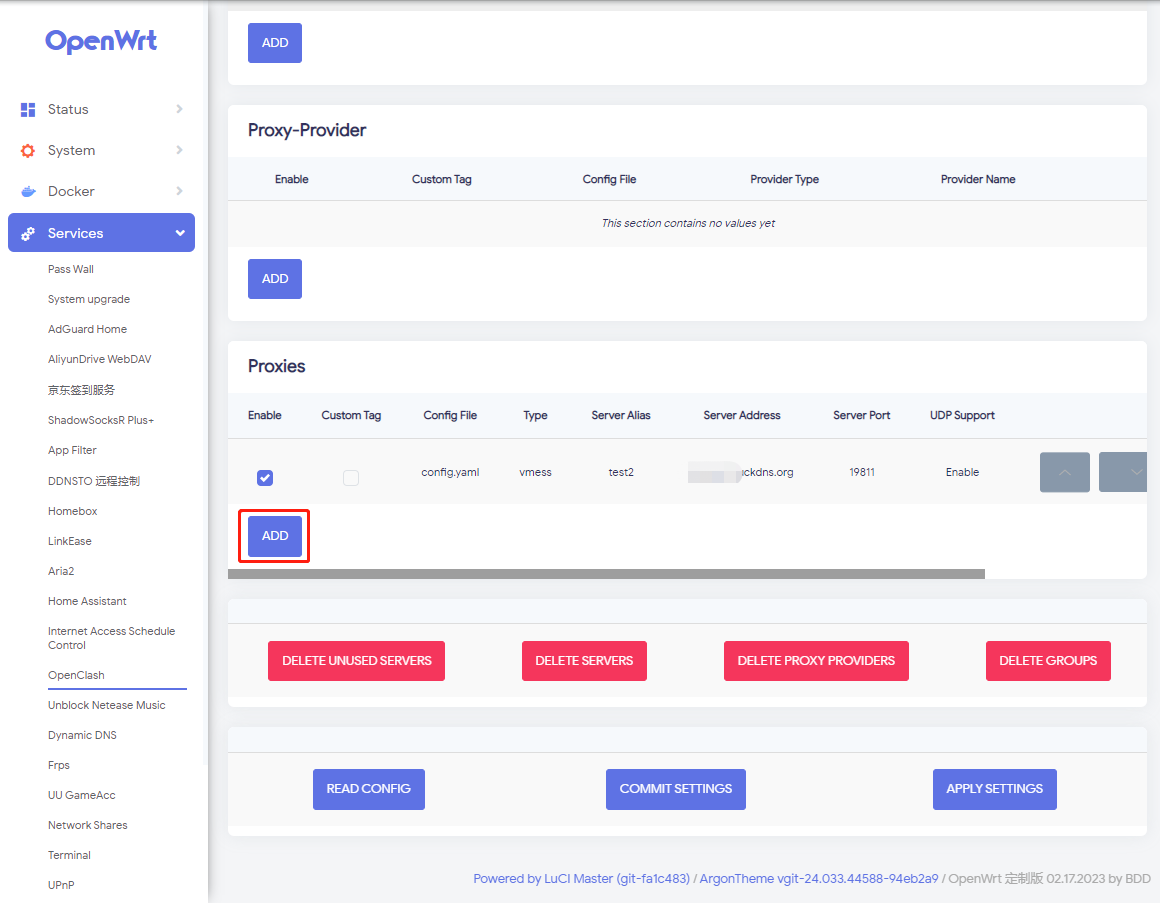The image size is (1160, 903).
Task: Open Terminal menu entry
Action: 69,855
